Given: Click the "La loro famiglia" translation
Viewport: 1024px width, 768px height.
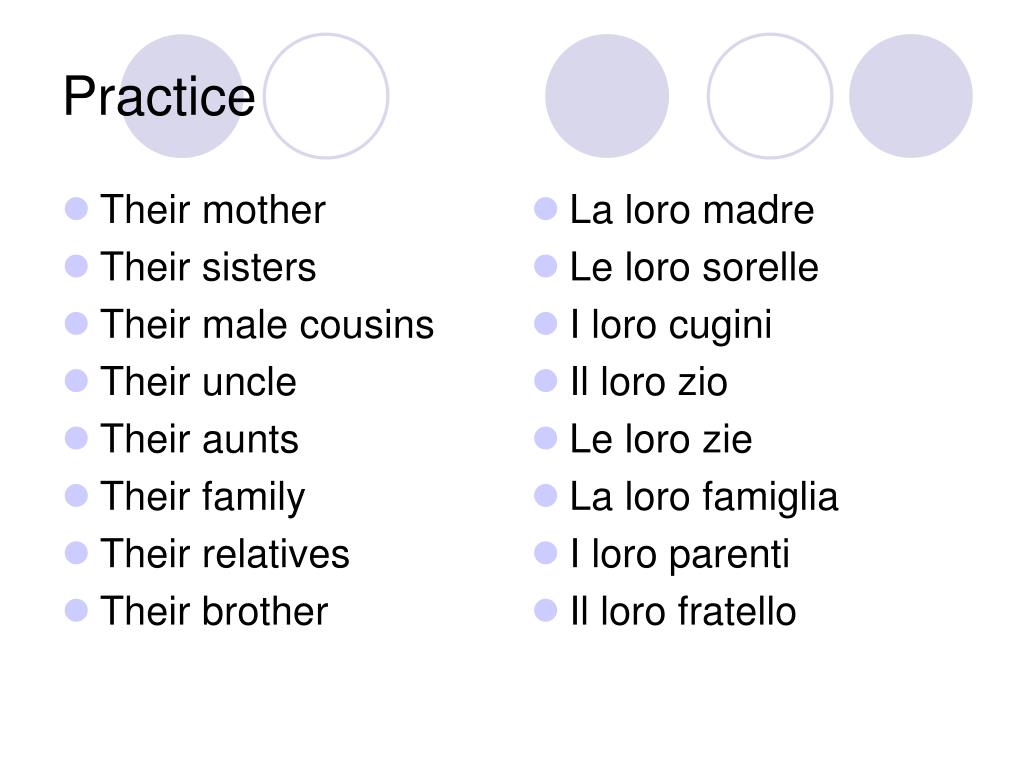Looking at the screenshot, I should (704, 497).
